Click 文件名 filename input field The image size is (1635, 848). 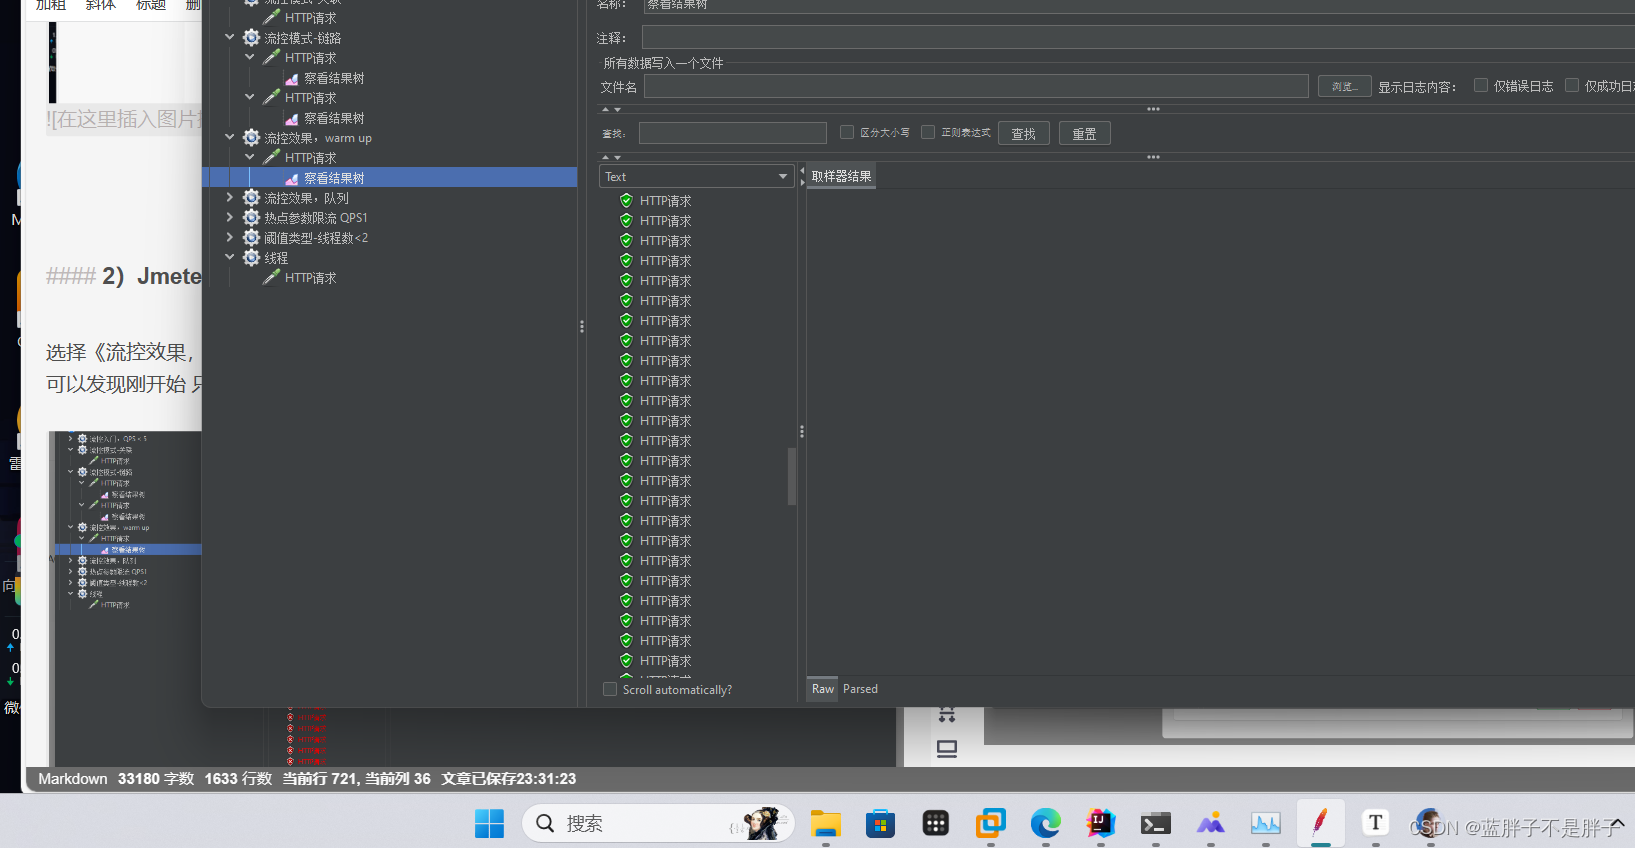click(x=976, y=87)
